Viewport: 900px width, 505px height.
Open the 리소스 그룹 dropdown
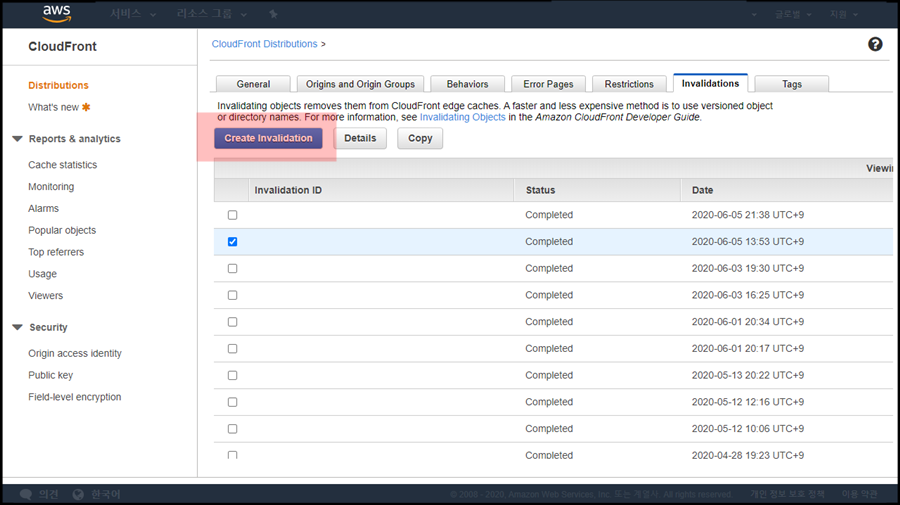[x=212, y=15]
